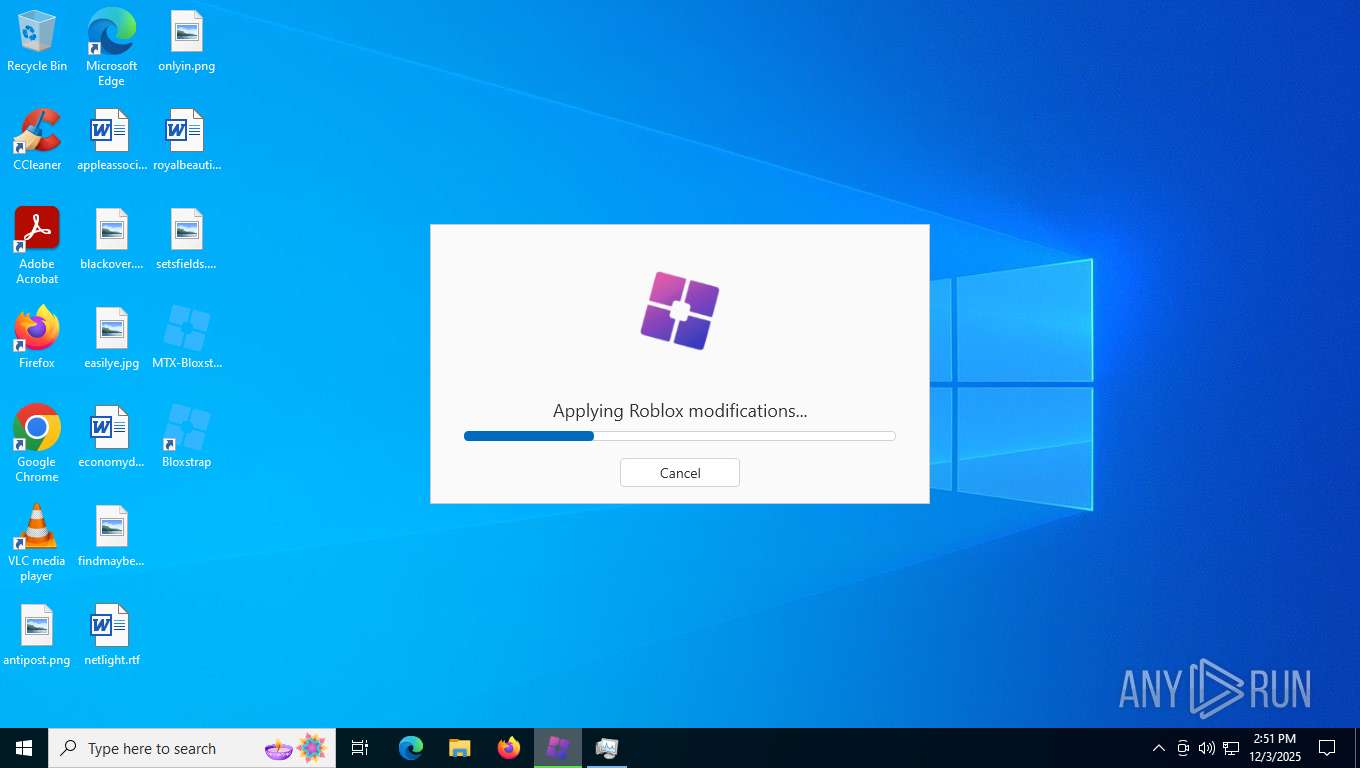Select the onlyin.png desktop file
This screenshot has width=1360, height=768.
point(186,42)
